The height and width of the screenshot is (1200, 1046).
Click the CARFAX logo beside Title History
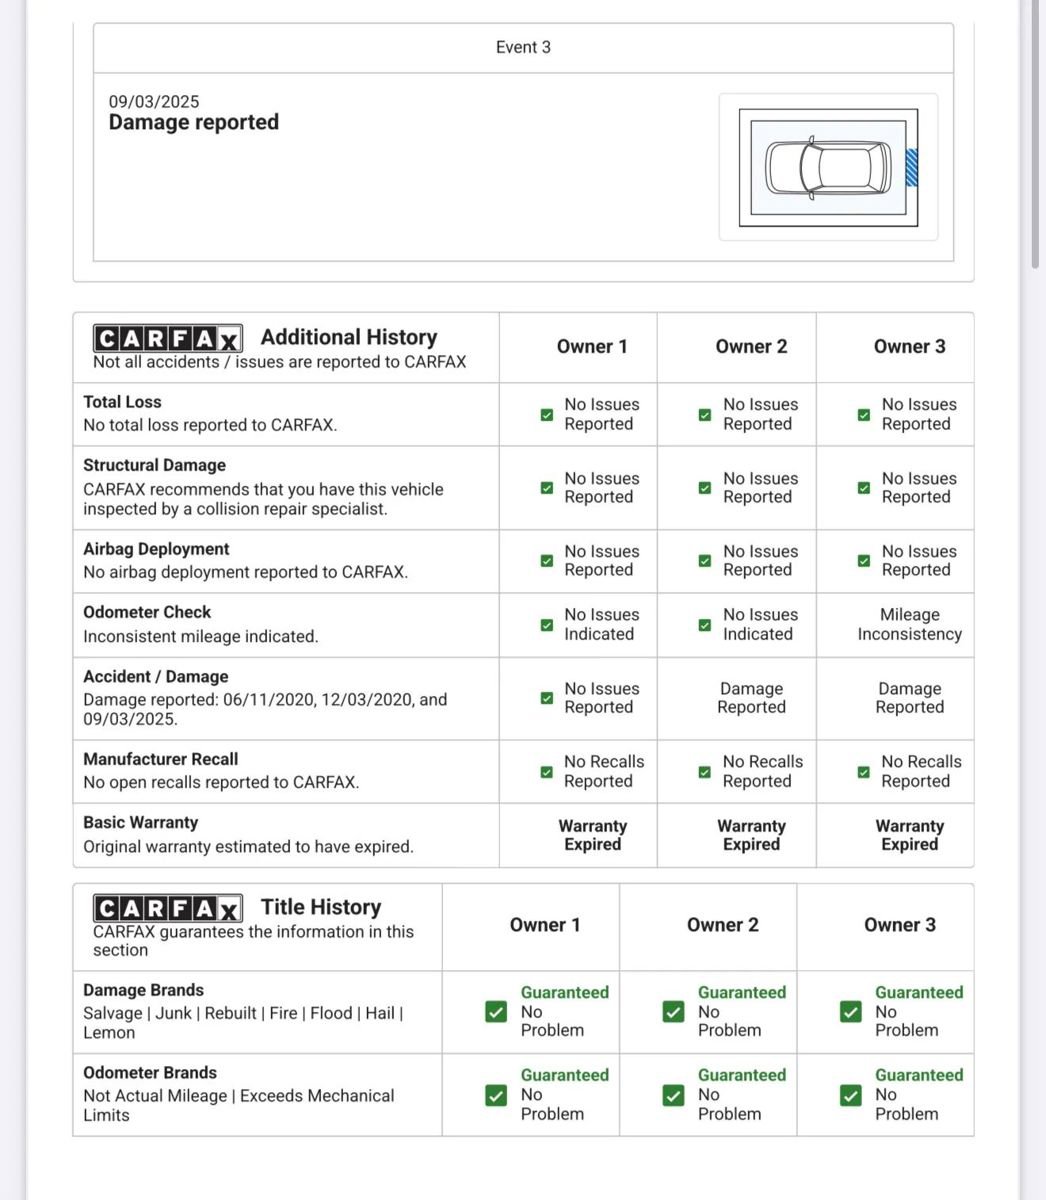pyautogui.click(x=167, y=908)
